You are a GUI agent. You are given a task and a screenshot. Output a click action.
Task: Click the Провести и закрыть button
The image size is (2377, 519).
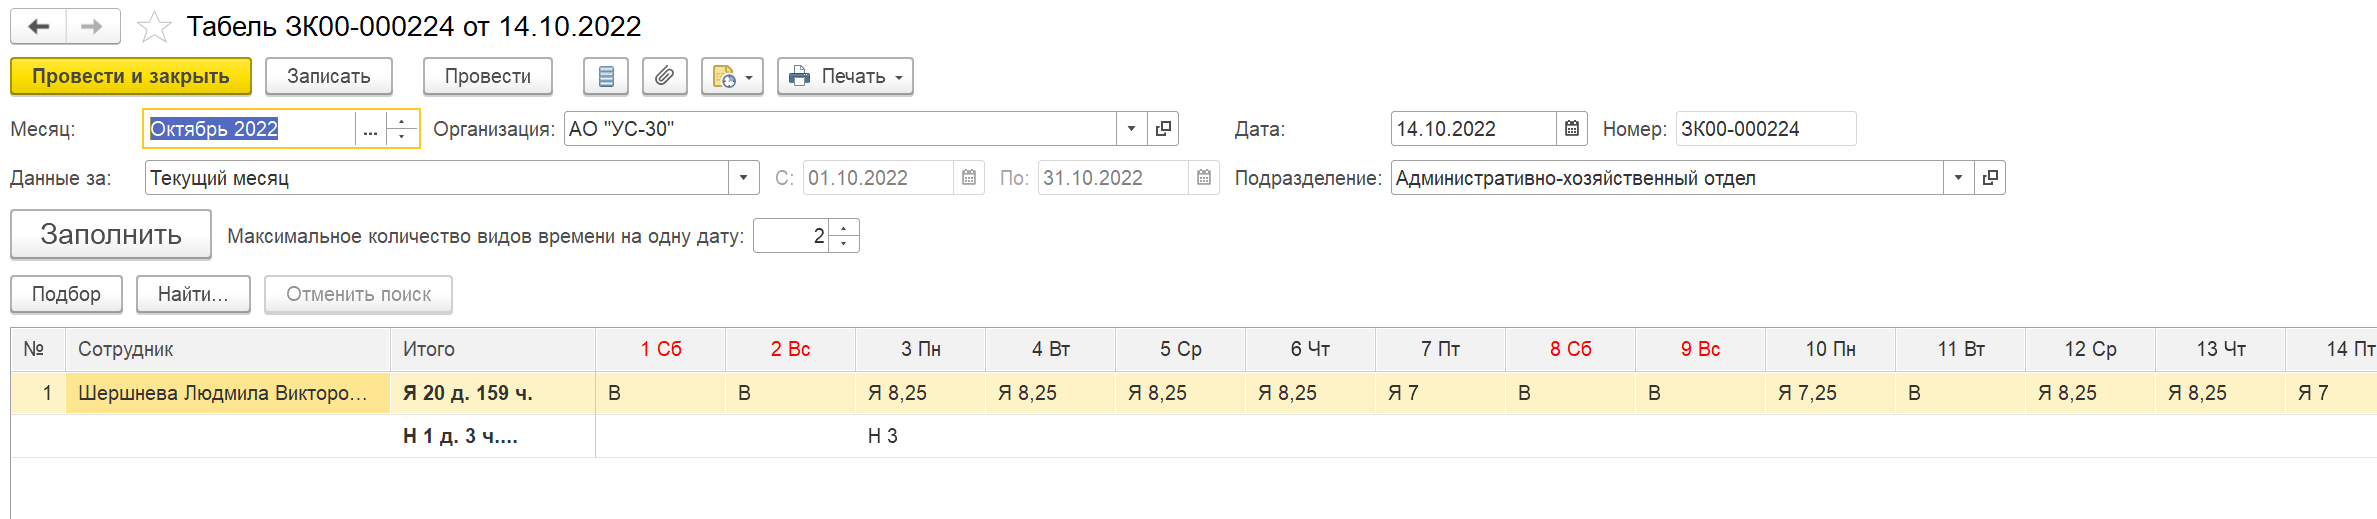point(131,76)
